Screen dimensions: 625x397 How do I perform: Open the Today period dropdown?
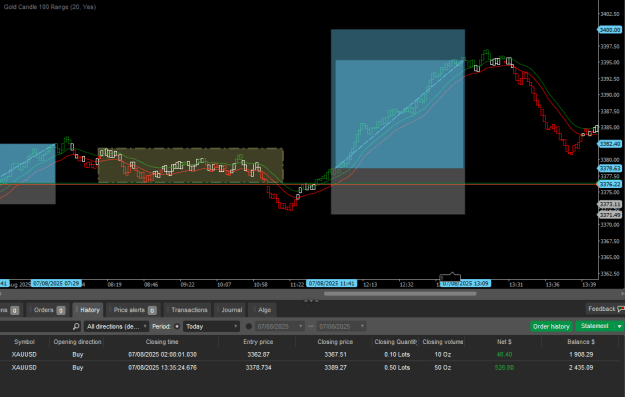point(211,326)
